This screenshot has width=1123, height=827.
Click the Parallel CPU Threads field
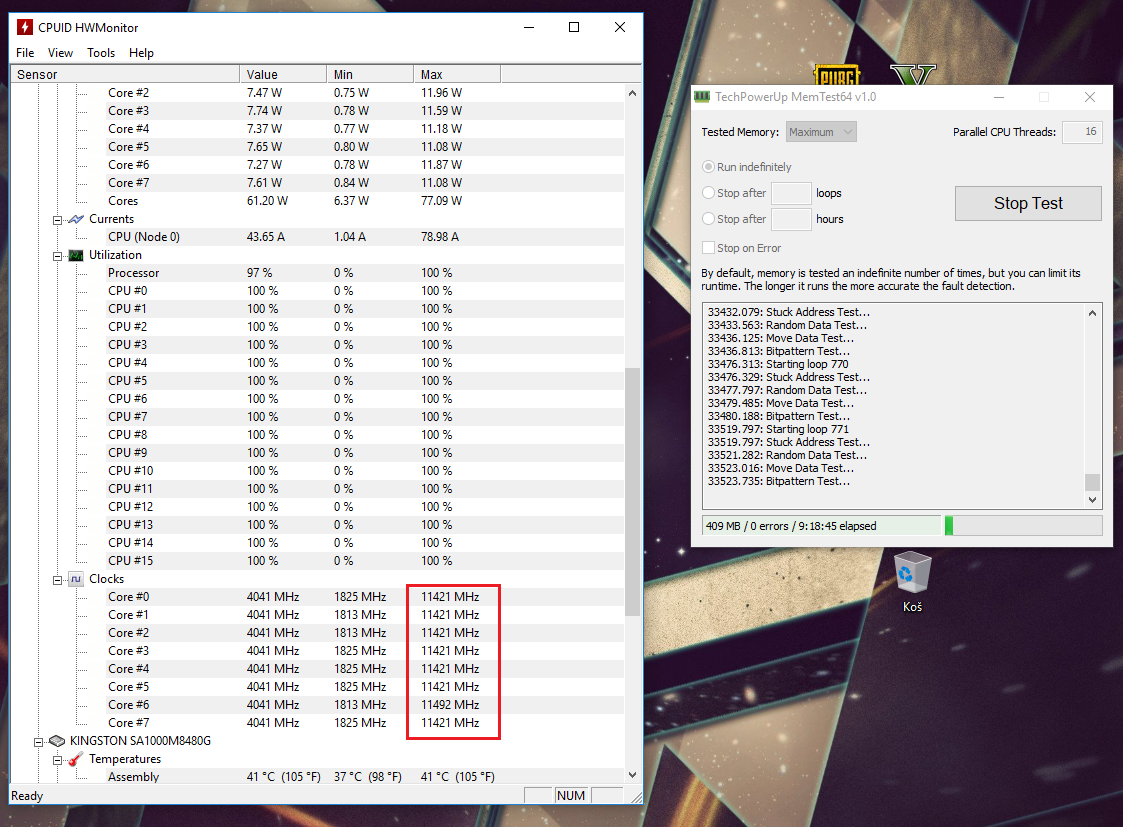pyautogui.click(x=1082, y=132)
